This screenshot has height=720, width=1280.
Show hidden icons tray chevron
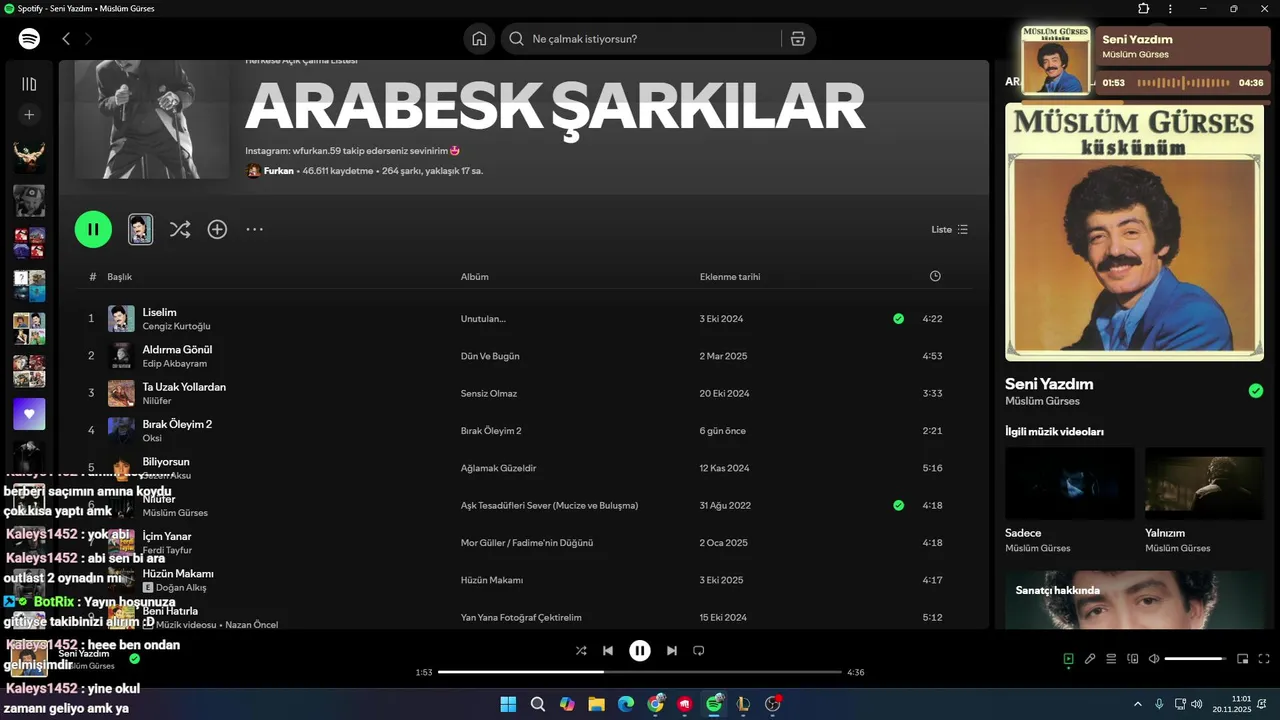pos(1138,704)
